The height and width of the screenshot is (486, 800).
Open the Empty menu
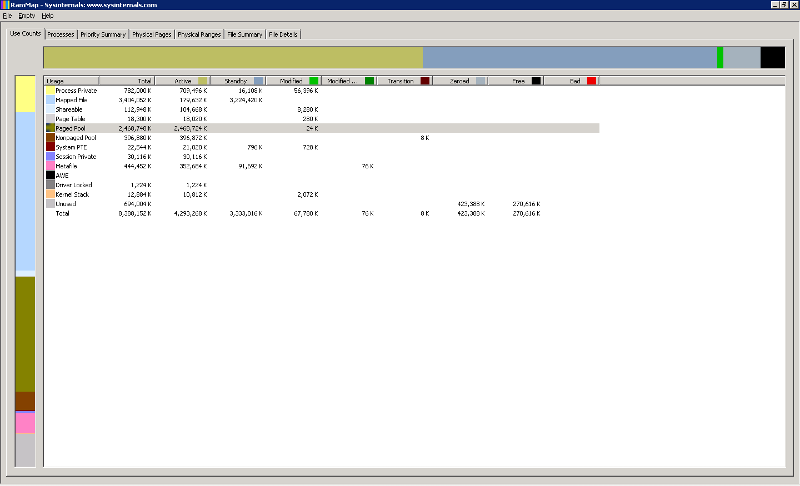(x=27, y=16)
